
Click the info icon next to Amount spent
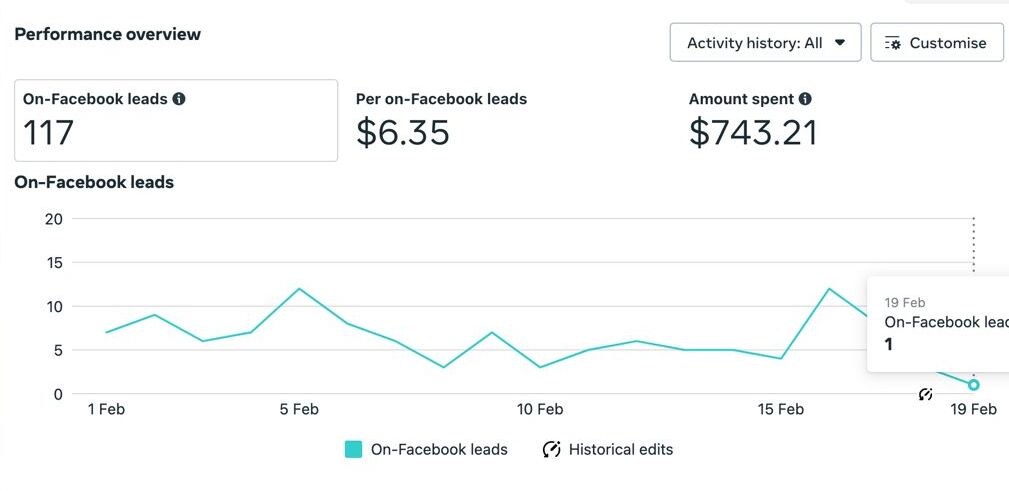tap(805, 99)
